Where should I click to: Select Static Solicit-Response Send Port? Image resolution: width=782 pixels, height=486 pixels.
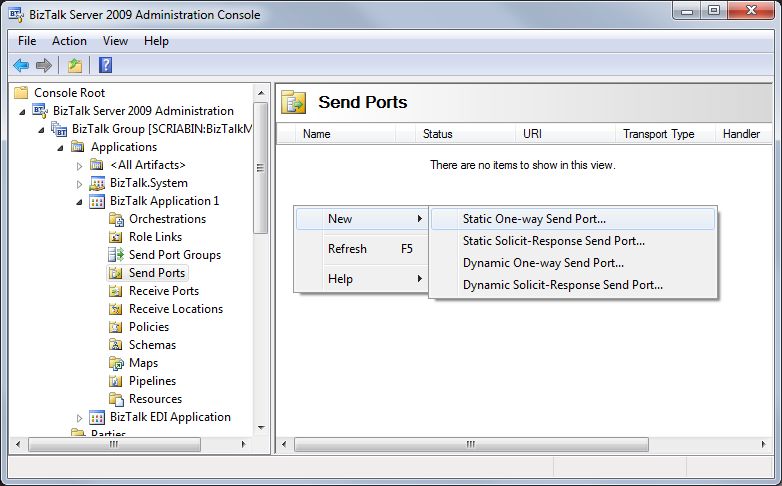click(573, 241)
